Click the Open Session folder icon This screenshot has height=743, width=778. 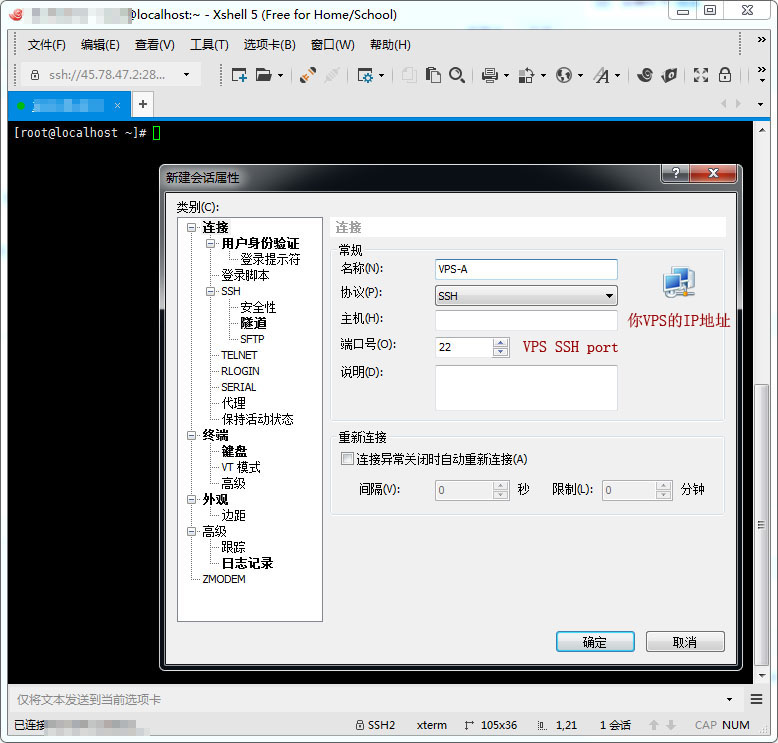click(264, 75)
